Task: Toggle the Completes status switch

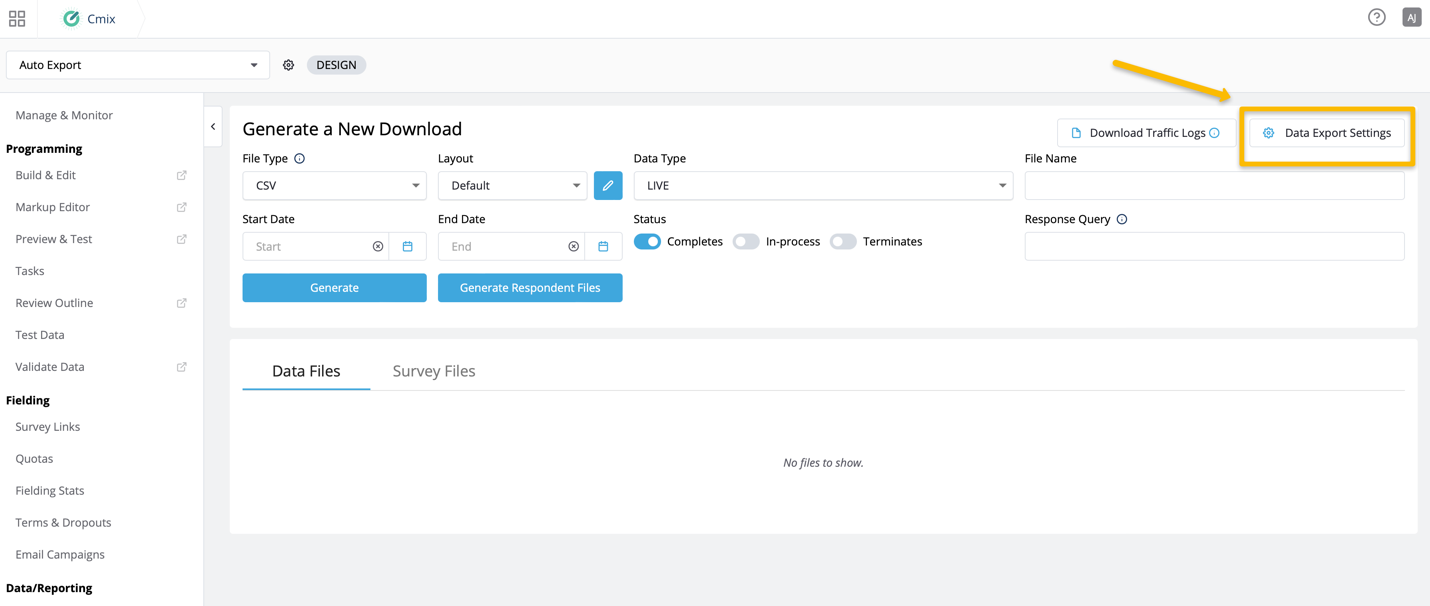Action: coord(647,242)
